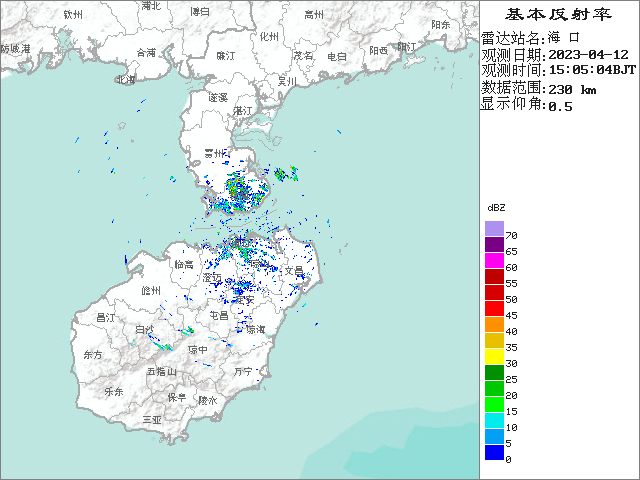The image size is (640, 480).
Task: Select the legend swatch labeled 50
Action: coord(494,292)
